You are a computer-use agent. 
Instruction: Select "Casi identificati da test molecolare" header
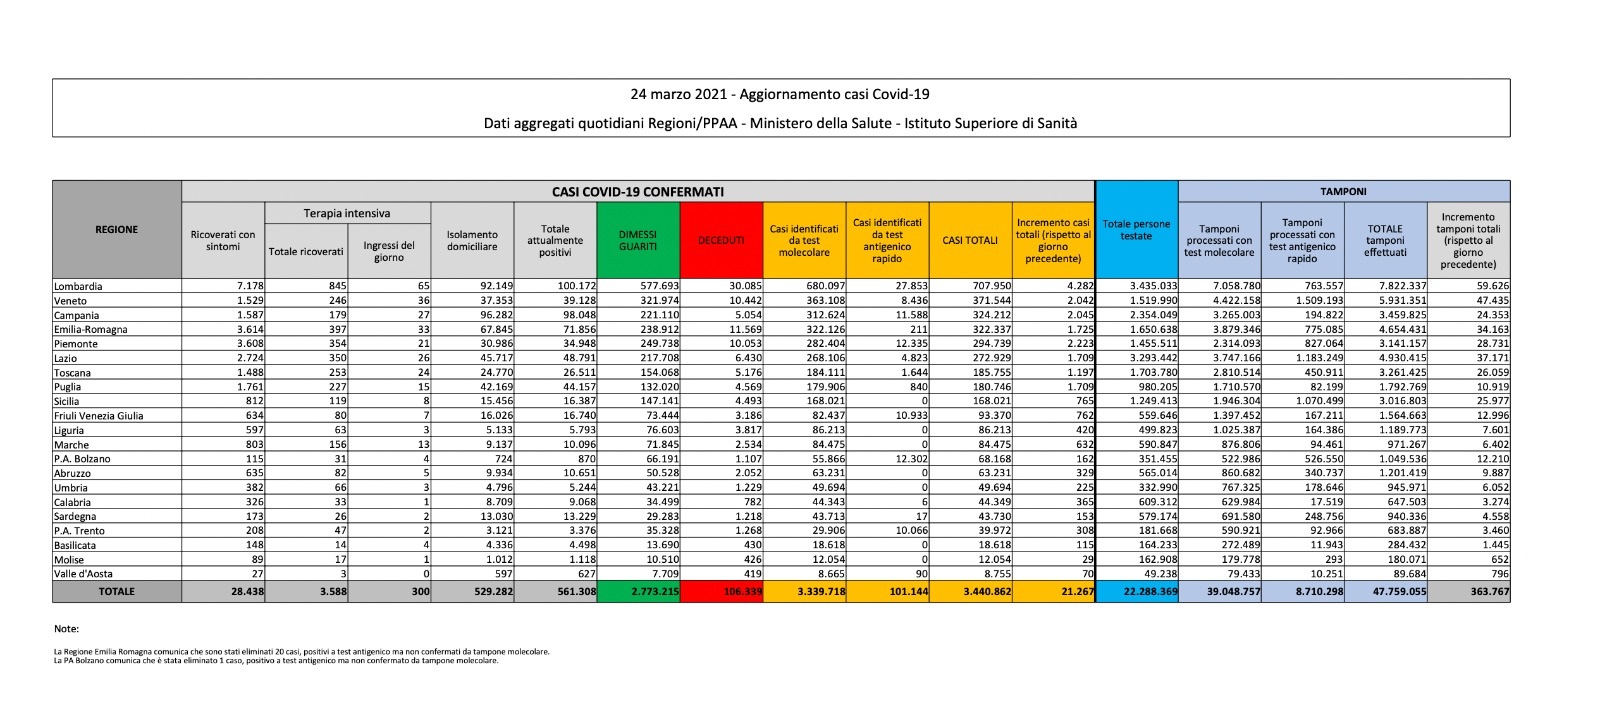coord(804,240)
